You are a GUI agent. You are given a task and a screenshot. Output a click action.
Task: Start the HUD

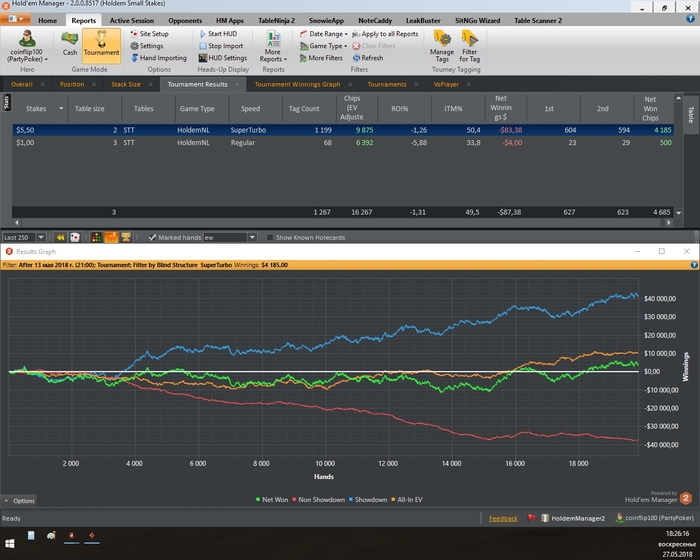(x=218, y=33)
